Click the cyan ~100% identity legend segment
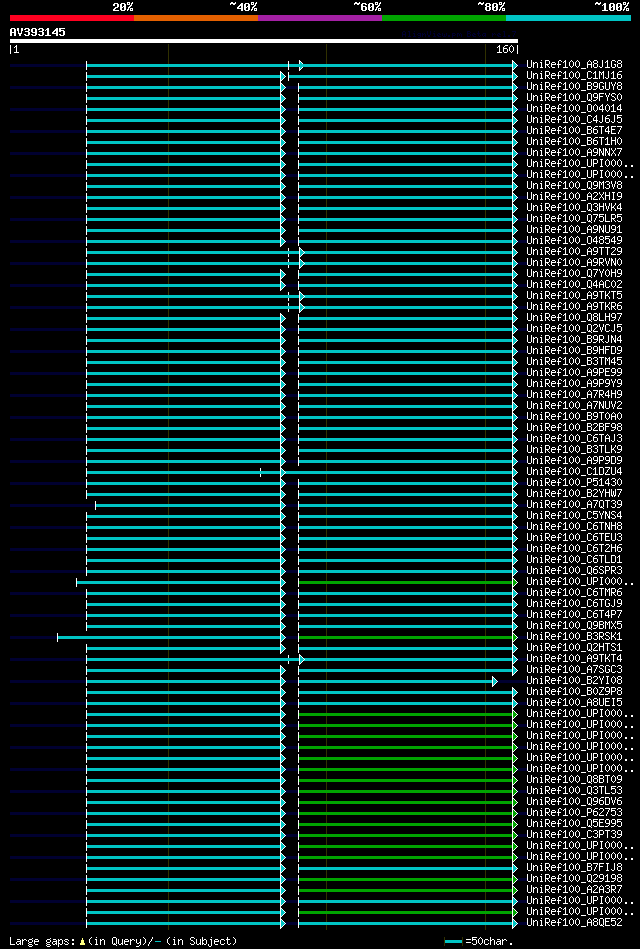Screen dimensions: 640x949 point(569,18)
